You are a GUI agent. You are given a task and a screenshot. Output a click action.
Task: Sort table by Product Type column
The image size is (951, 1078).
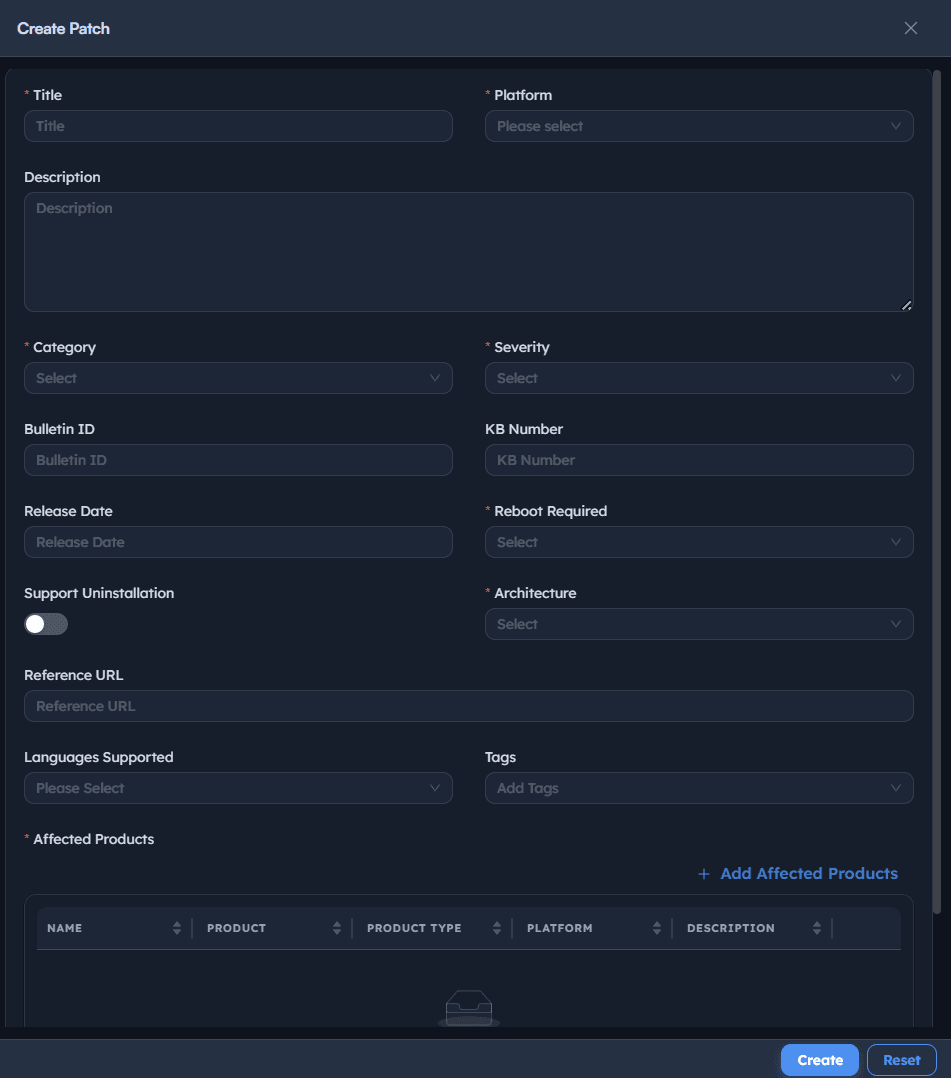click(496, 928)
